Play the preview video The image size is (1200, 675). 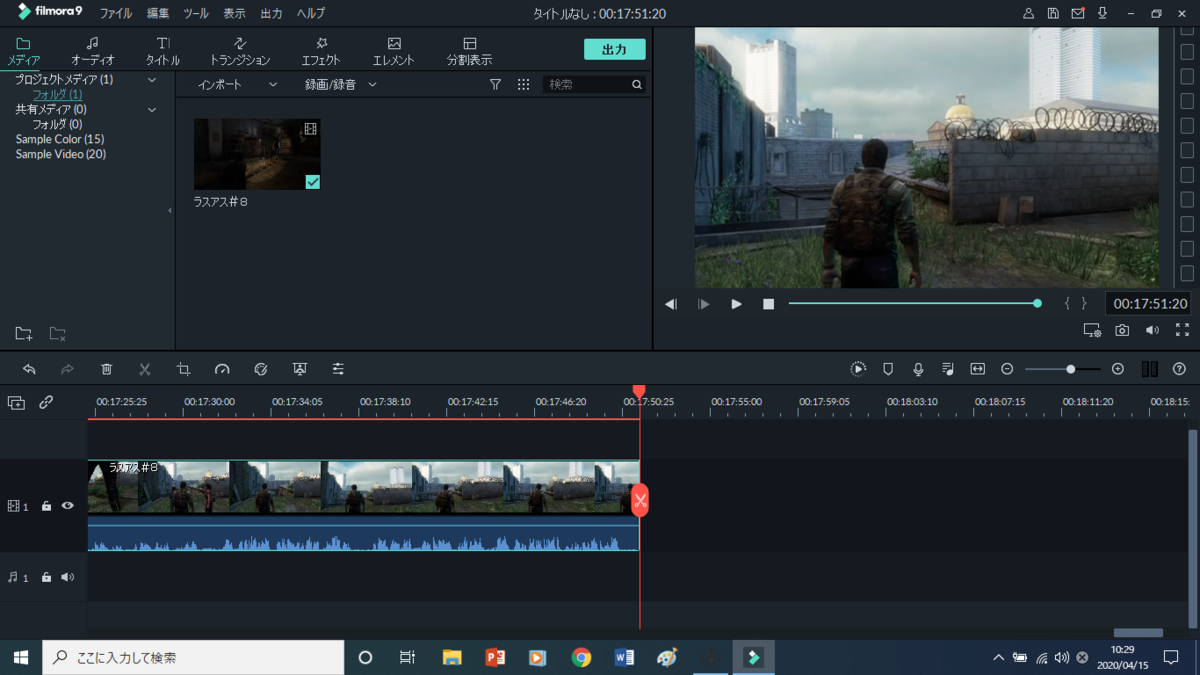(x=736, y=304)
